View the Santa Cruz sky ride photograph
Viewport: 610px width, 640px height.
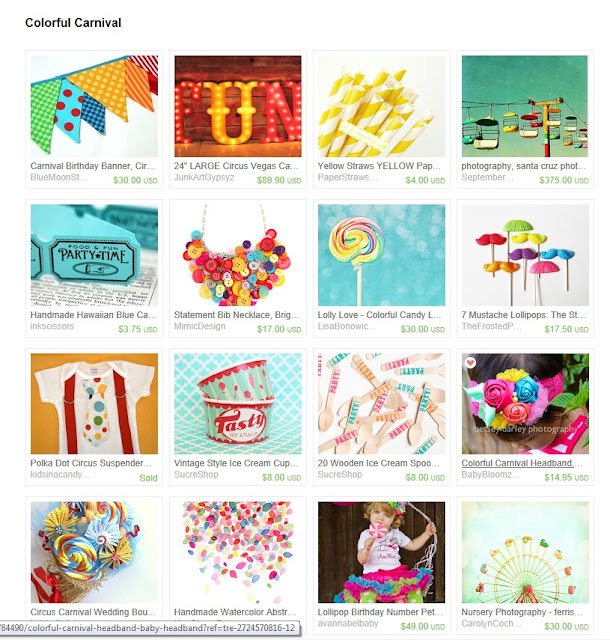[x=525, y=106]
